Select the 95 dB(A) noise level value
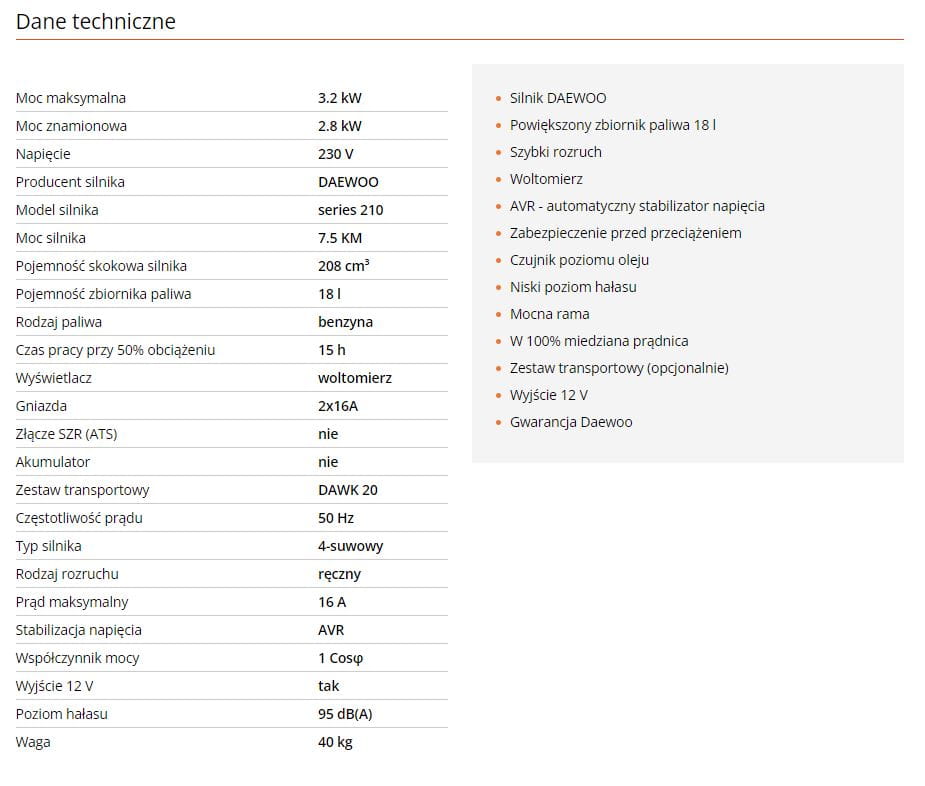The height and width of the screenshot is (786, 925). point(345,714)
